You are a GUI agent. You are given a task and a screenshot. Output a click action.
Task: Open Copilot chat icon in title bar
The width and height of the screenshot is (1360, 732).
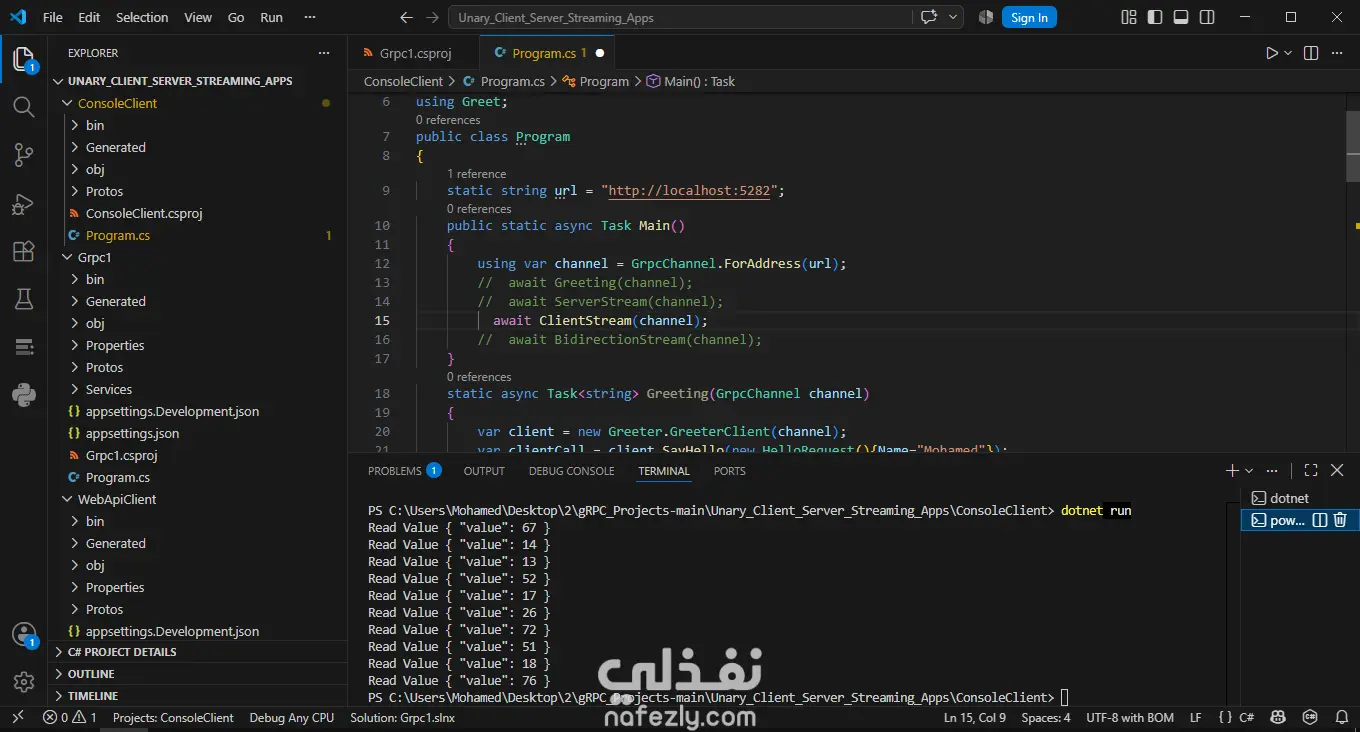[929, 17]
